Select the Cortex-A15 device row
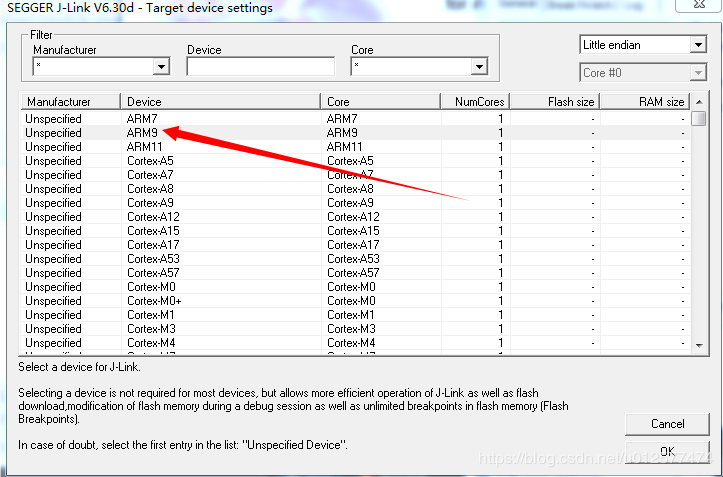Viewport: 723px width, 477px height. click(x=355, y=231)
